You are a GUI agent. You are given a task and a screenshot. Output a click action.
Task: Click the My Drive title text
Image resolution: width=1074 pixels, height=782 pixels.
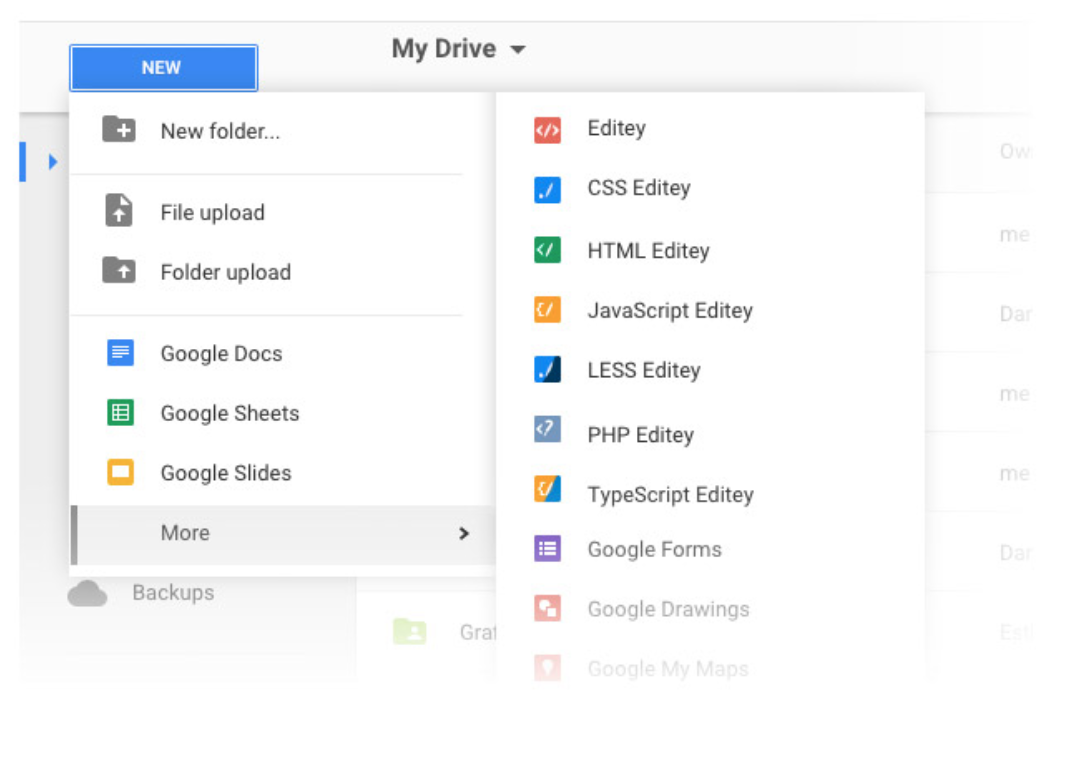tap(444, 49)
